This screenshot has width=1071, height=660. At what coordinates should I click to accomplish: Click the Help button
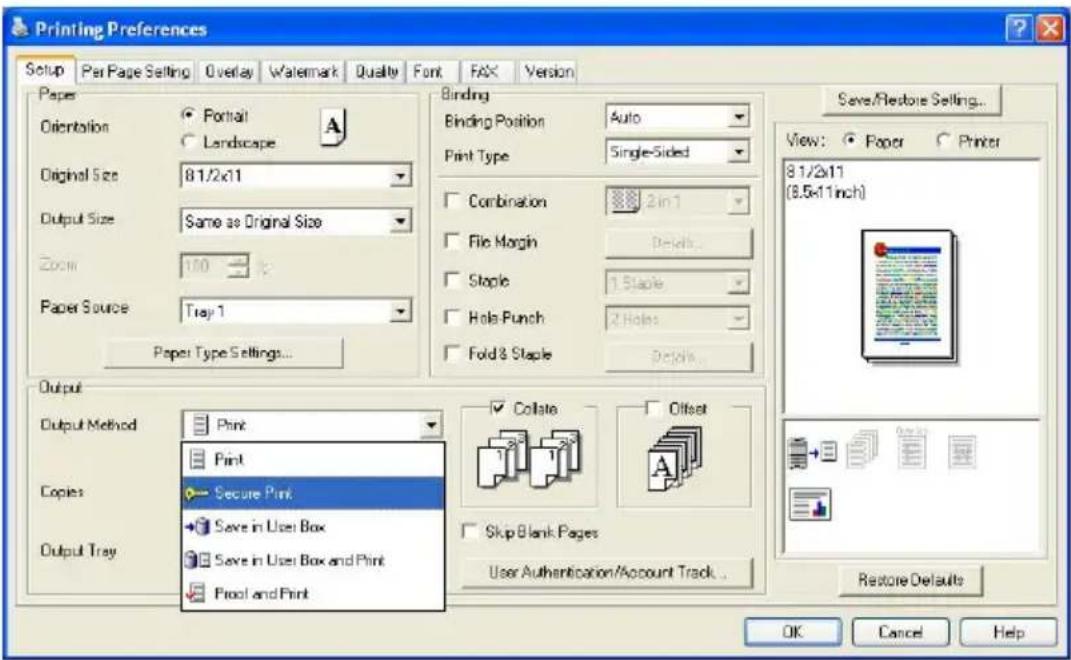tap(1008, 632)
